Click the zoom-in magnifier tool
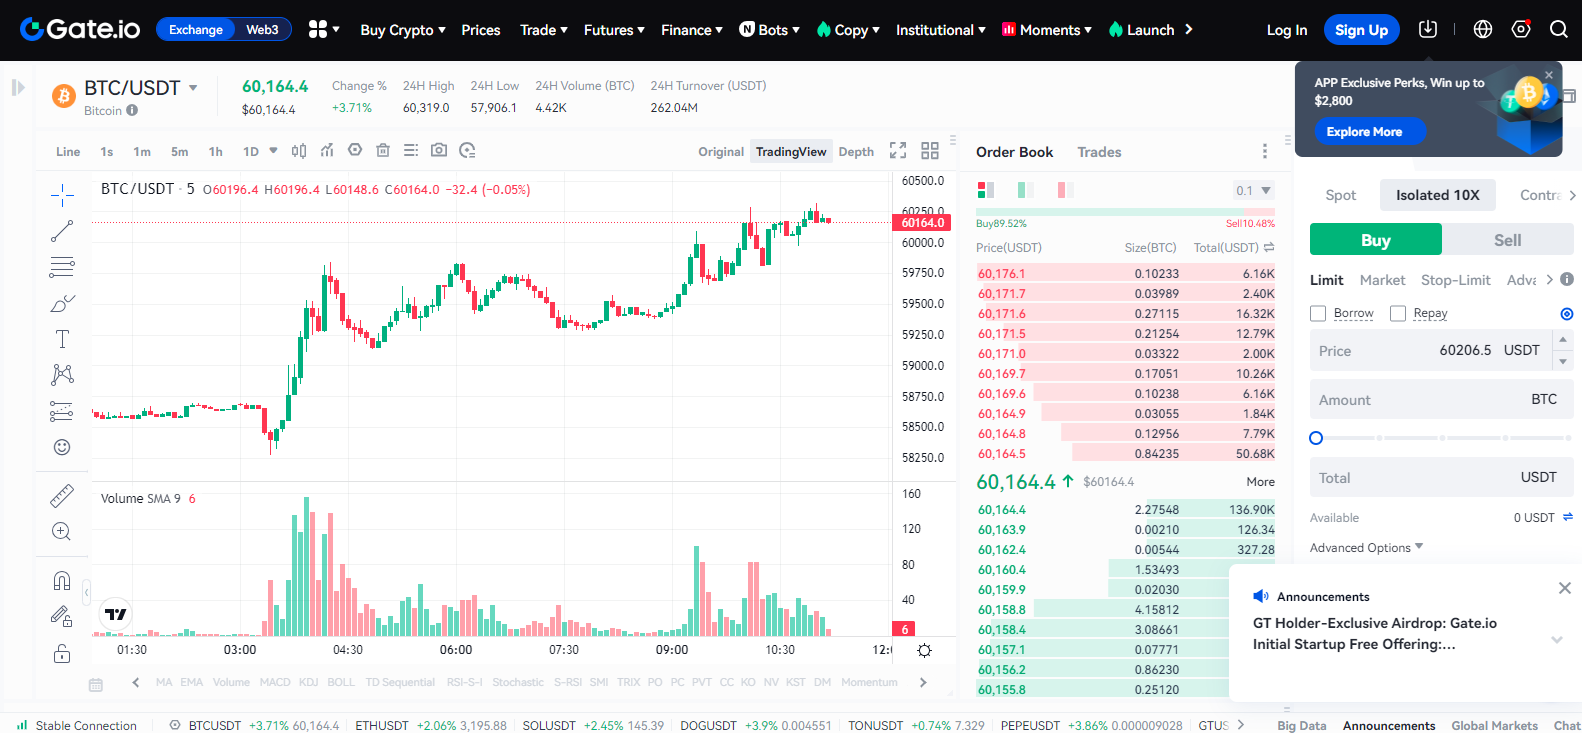 pyautogui.click(x=62, y=531)
